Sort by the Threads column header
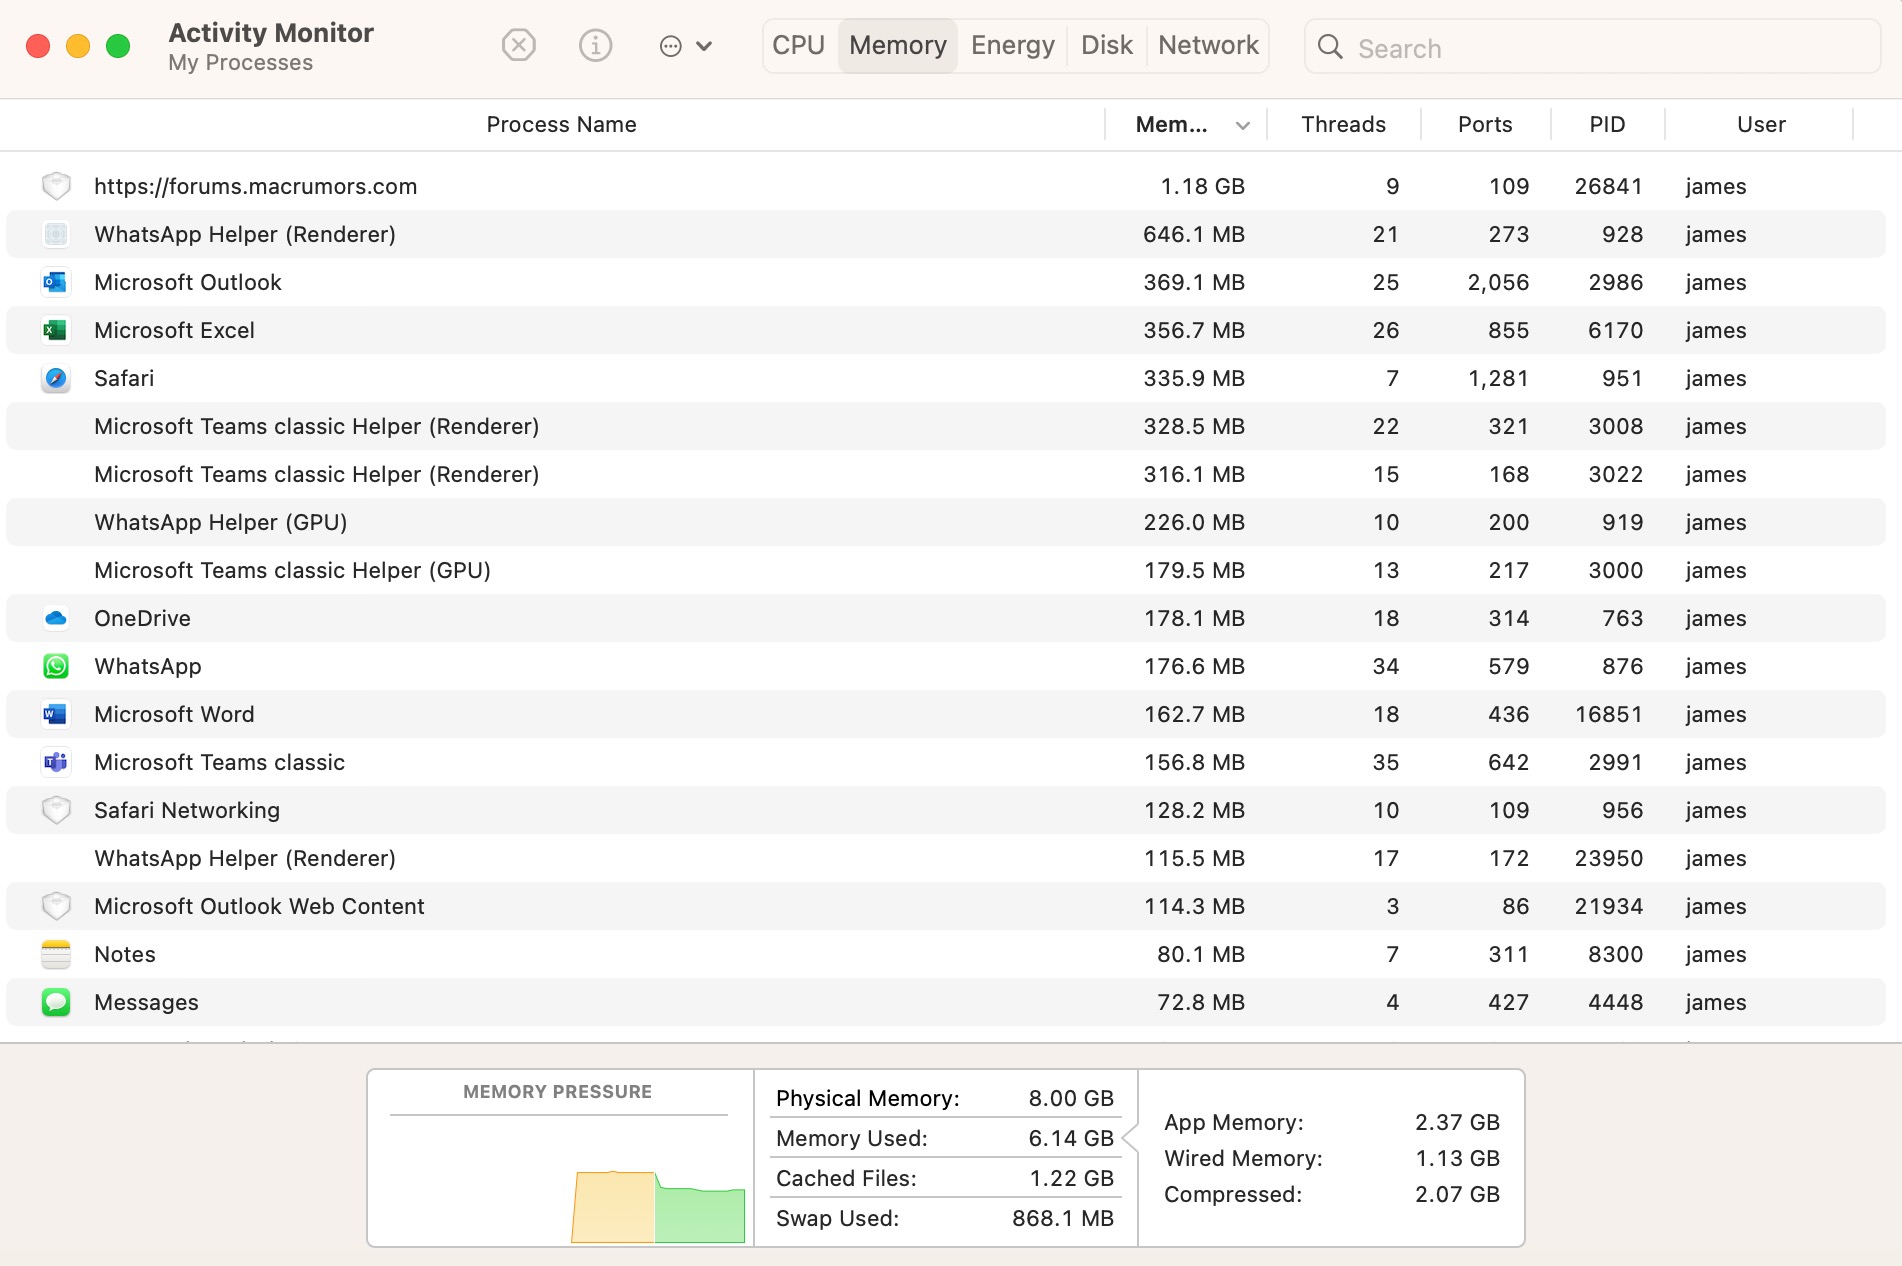Viewport: 1902px width, 1266px height. [1343, 125]
